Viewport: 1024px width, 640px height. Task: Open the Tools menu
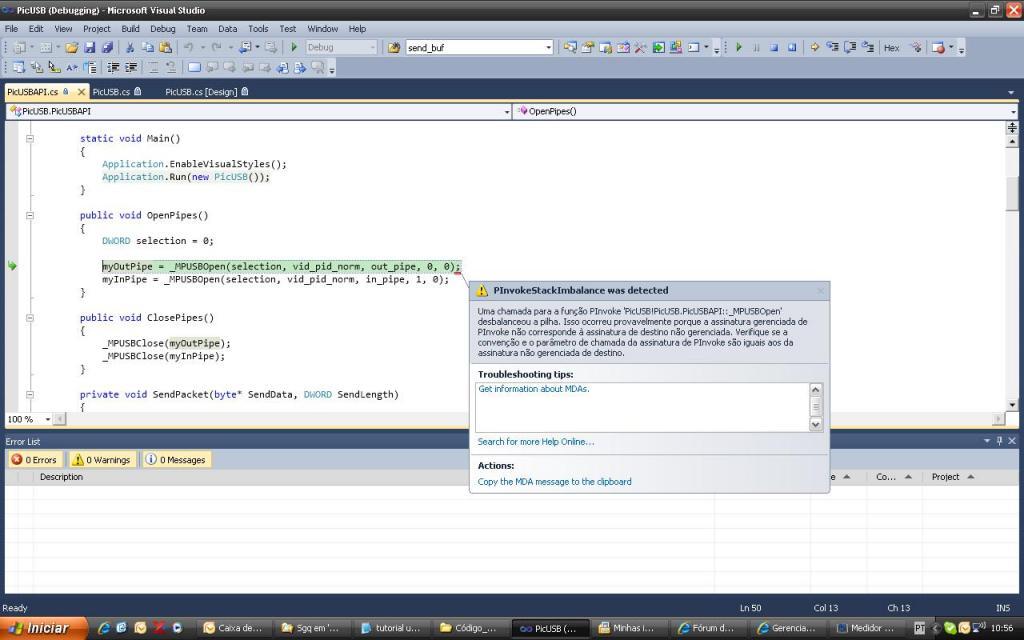click(x=258, y=29)
